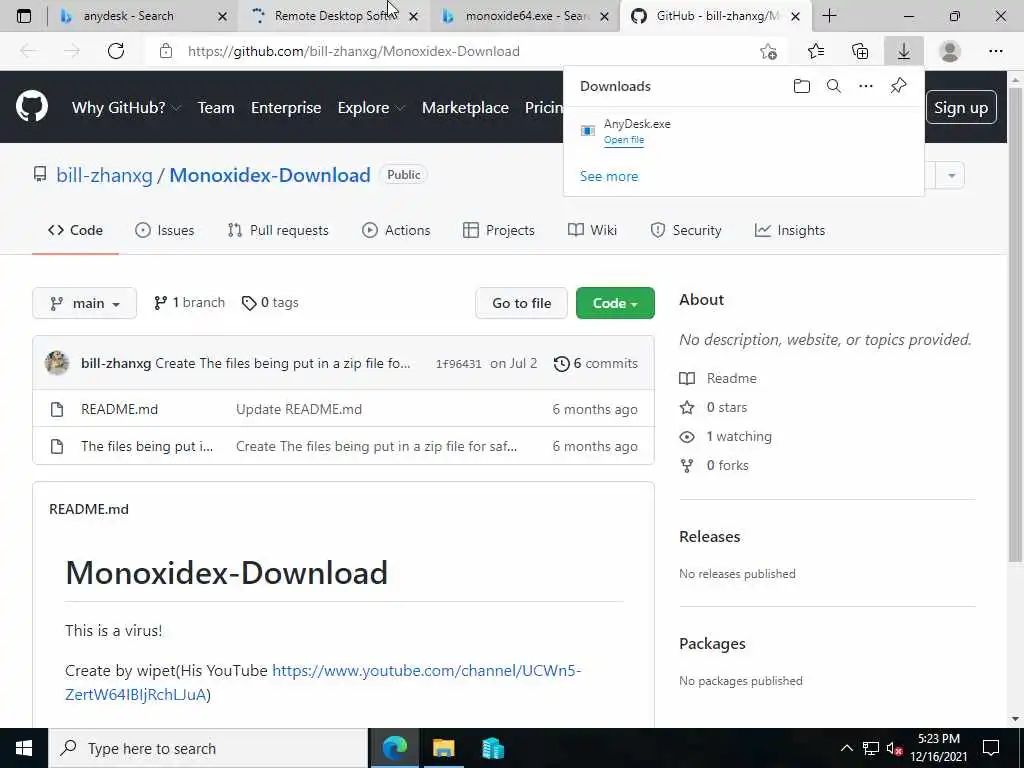Viewport: 1024px width, 768px height.
Task: Open the Pull requests tab
Action: click(x=278, y=231)
